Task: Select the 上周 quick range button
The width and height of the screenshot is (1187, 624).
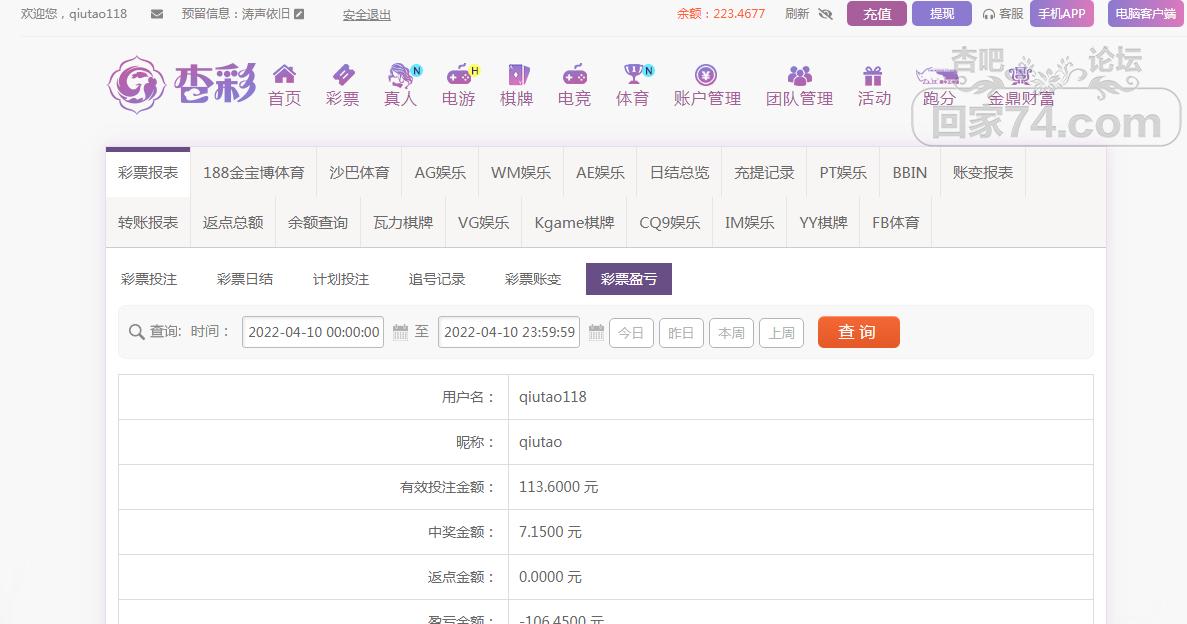Action: [781, 332]
